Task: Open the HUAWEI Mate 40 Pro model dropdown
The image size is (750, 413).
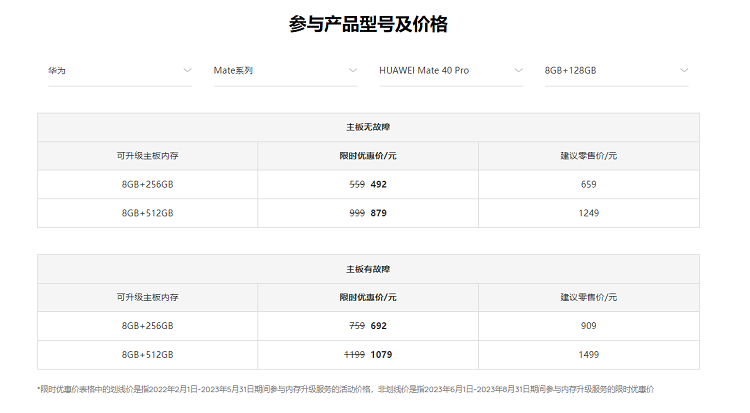Action: coord(451,71)
